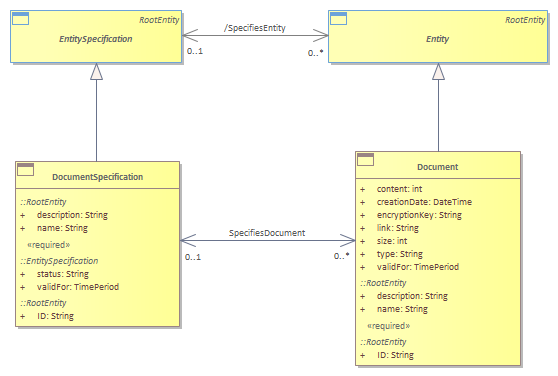This screenshot has height=376, width=558.
Task: Select the EntitySpecification class name
Action: tap(96, 39)
